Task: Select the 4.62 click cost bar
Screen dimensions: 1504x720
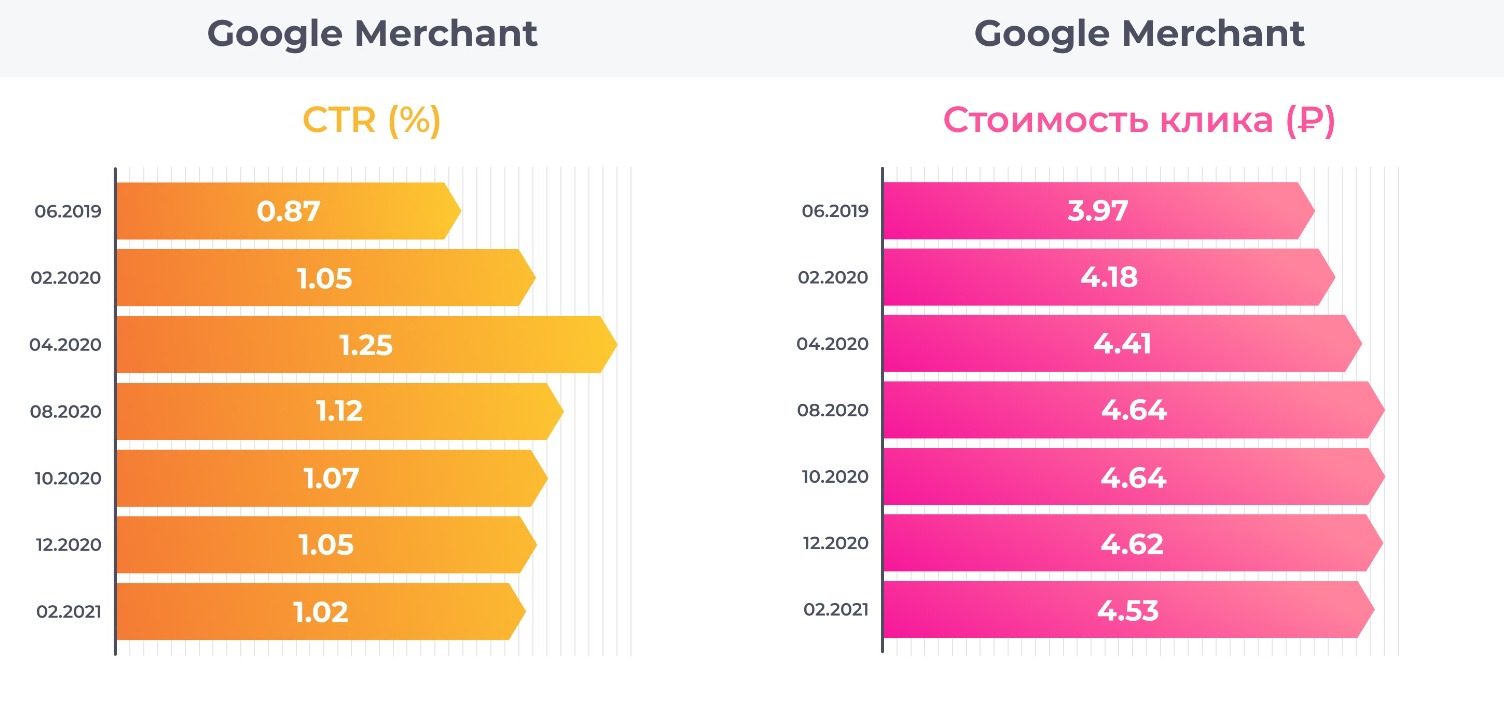Action: 1132,544
